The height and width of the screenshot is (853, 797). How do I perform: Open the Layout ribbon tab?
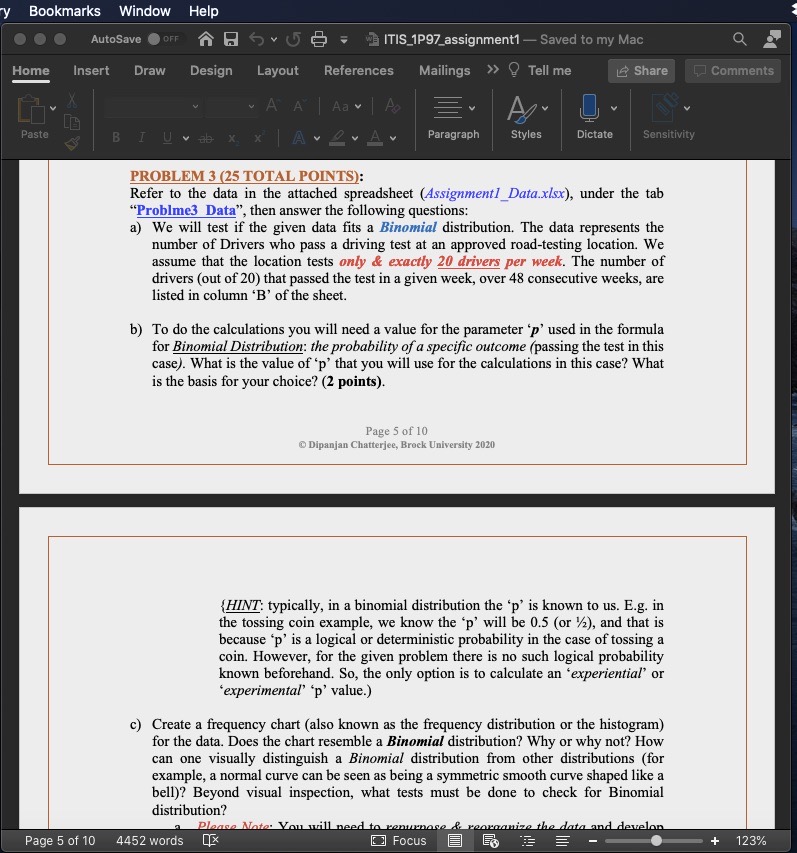(277, 70)
